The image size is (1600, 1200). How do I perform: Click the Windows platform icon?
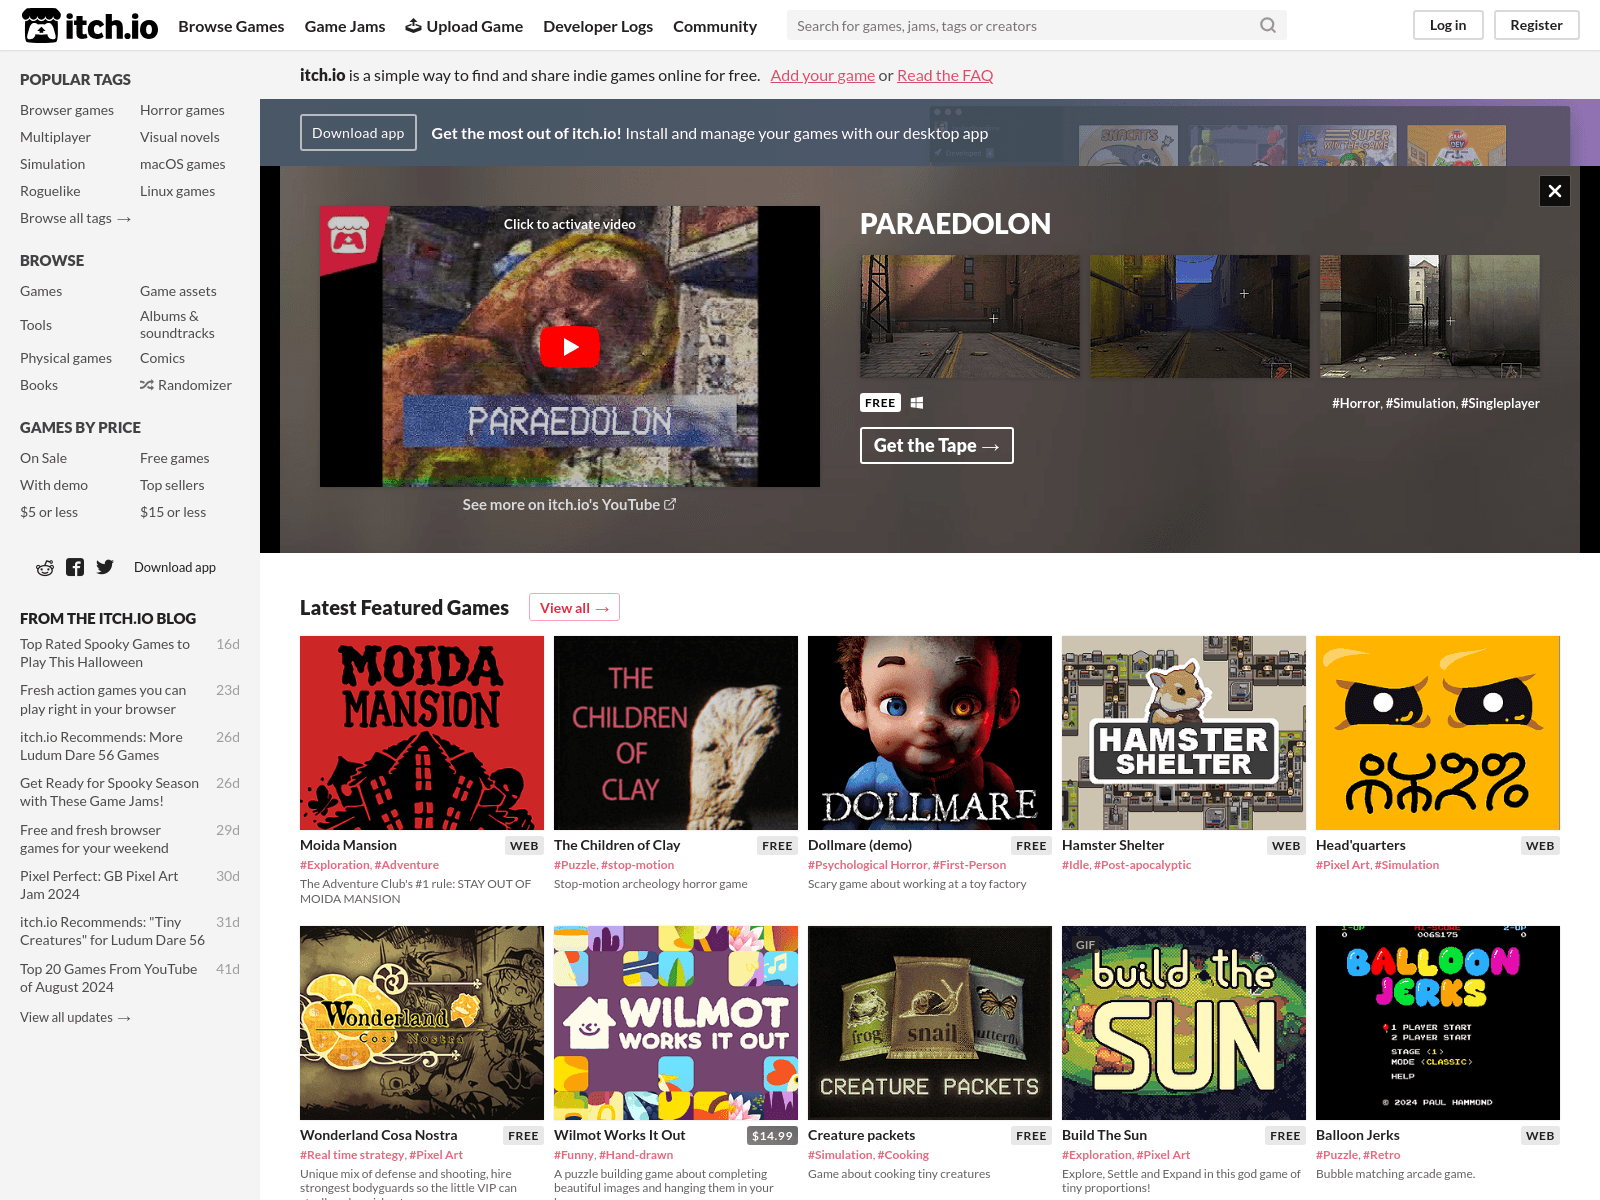pos(917,403)
